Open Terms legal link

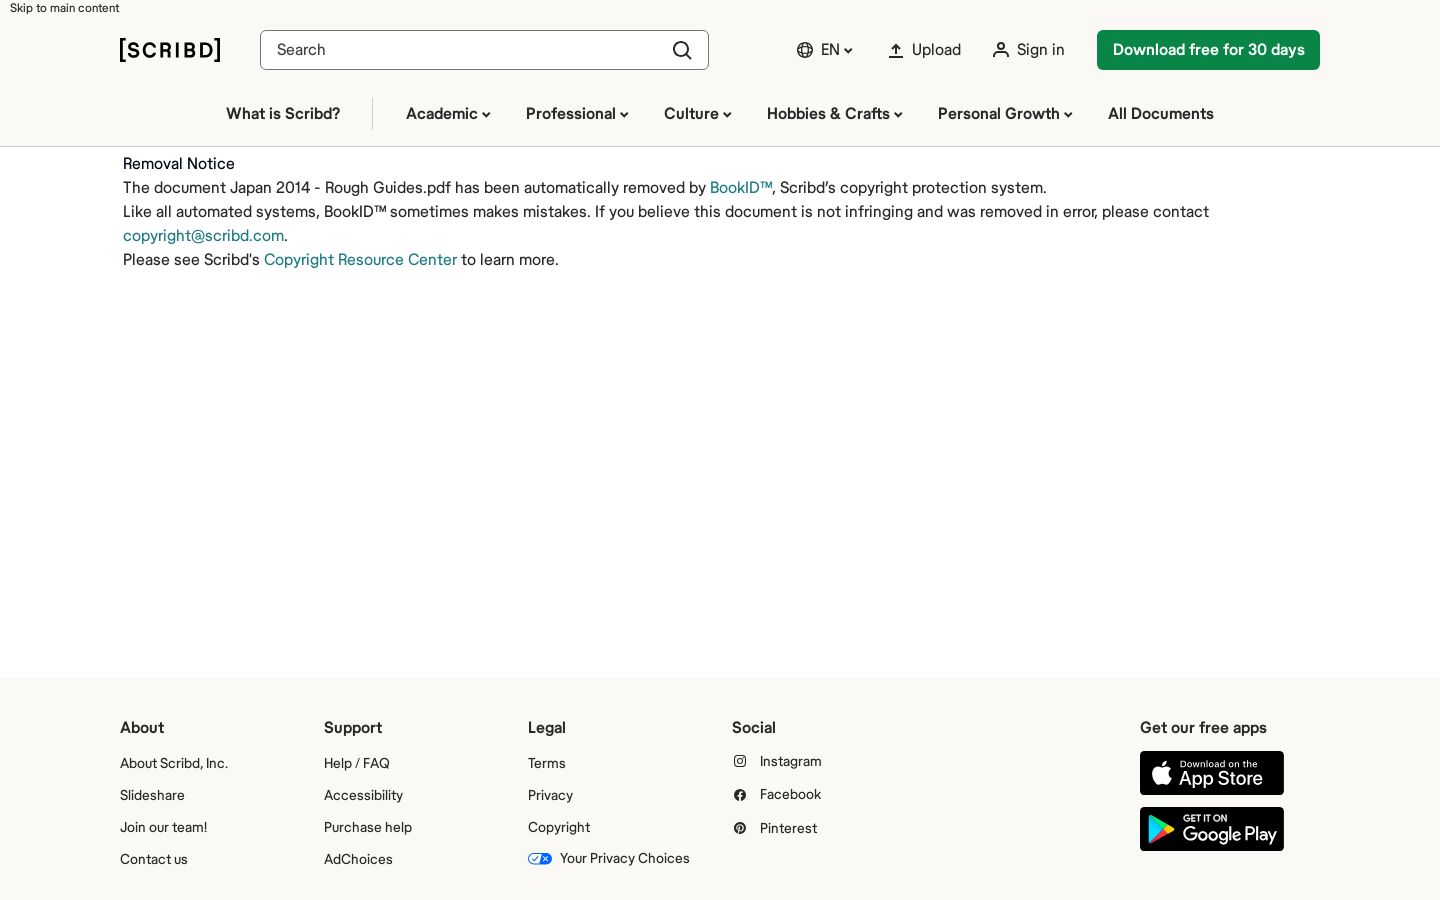pyautogui.click(x=547, y=763)
